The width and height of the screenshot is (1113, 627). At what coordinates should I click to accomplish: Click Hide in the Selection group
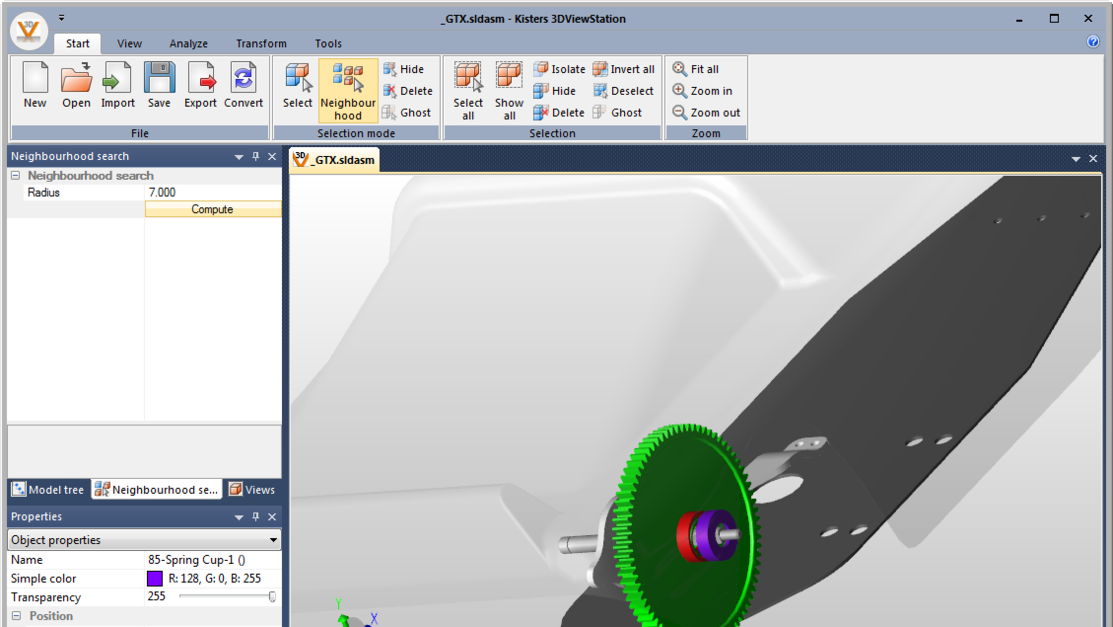554,91
